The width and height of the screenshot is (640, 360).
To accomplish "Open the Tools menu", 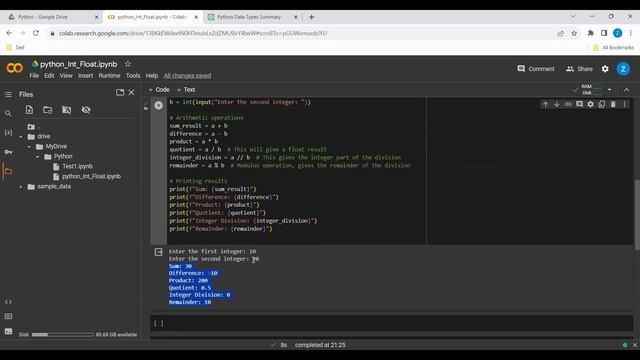I will click(x=133, y=76).
